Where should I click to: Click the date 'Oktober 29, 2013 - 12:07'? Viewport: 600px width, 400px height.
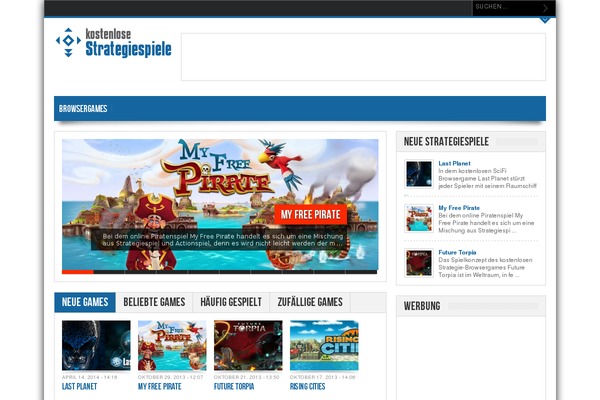(170, 377)
